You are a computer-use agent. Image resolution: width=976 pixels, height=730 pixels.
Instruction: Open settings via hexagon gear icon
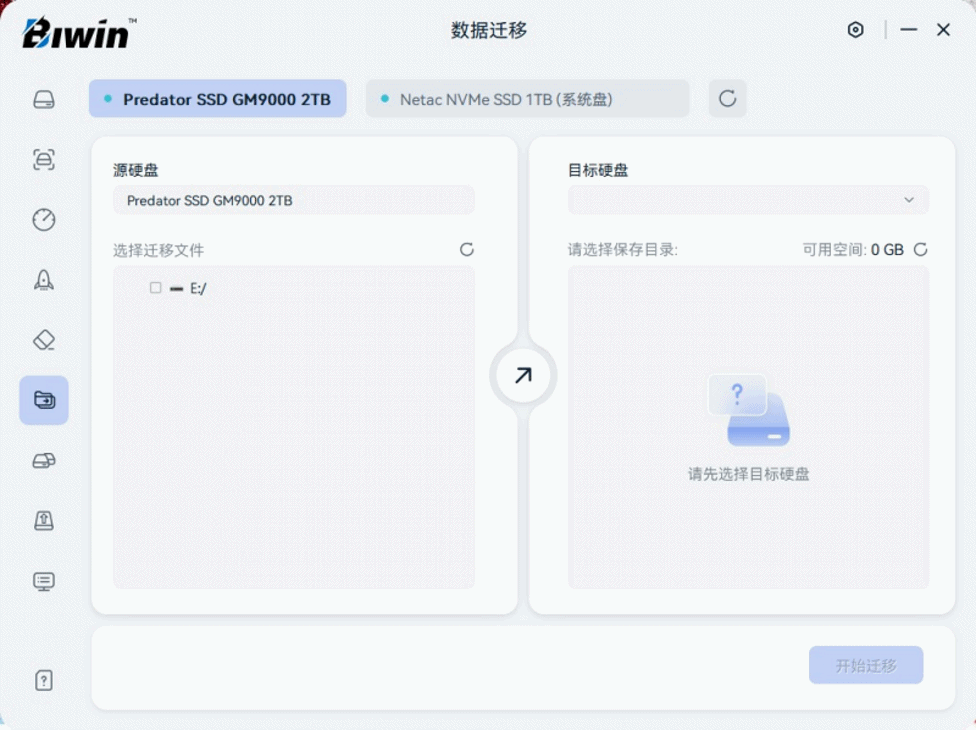click(855, 30)
